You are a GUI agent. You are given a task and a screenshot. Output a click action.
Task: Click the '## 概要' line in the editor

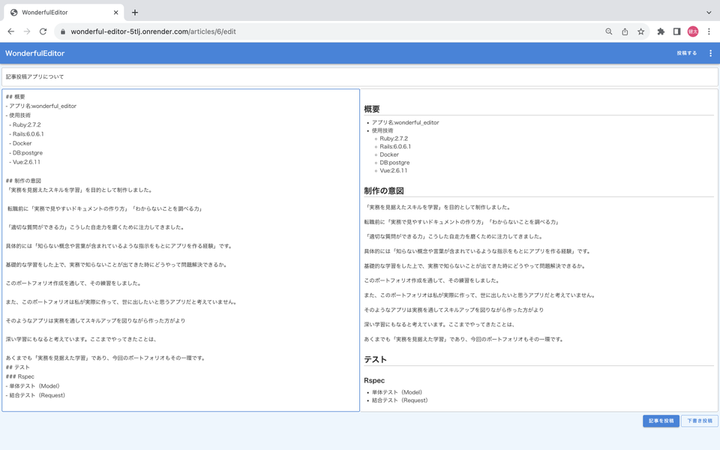coord(15,97)
